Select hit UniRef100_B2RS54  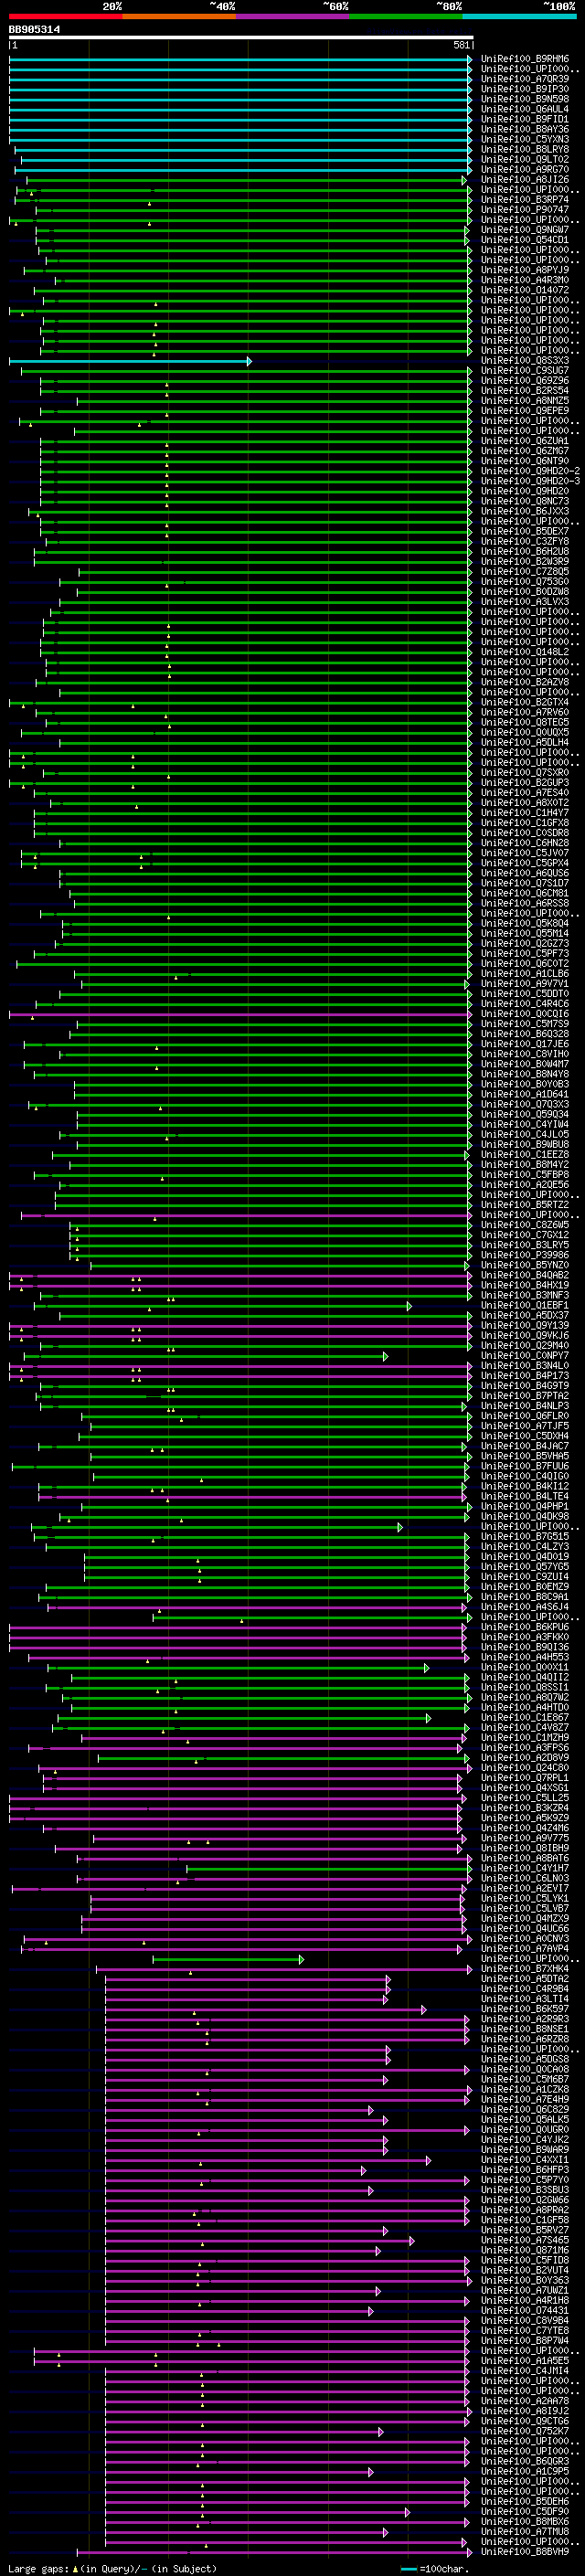coord(525,391)
